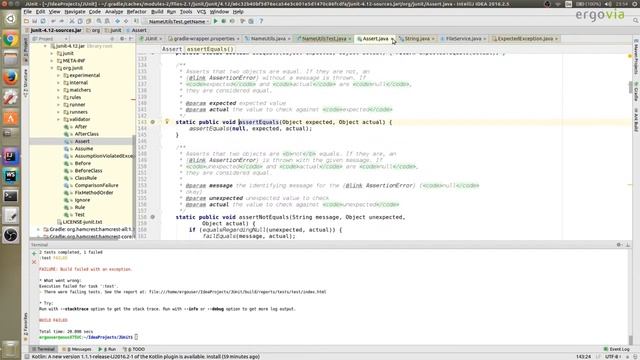This screenshot has width=640, height=360.
Task: Switch to the ExpectedException.java editor tab
Action: pos(524,38)
